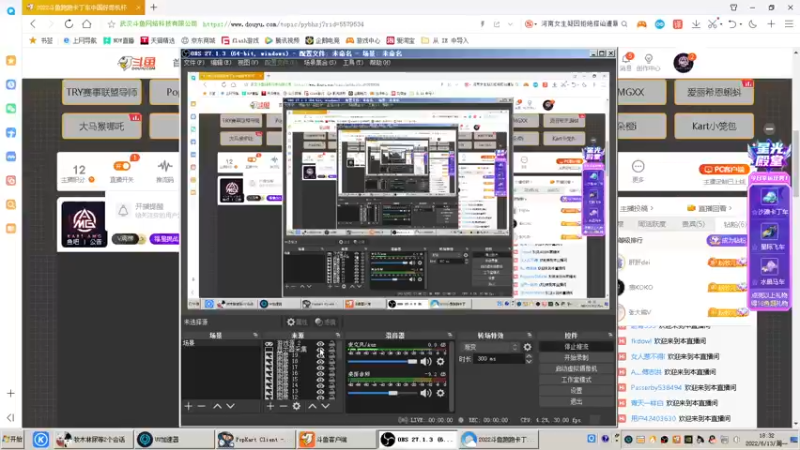
Task: Click the Douyu logo
Action: (x=137, y=63)
